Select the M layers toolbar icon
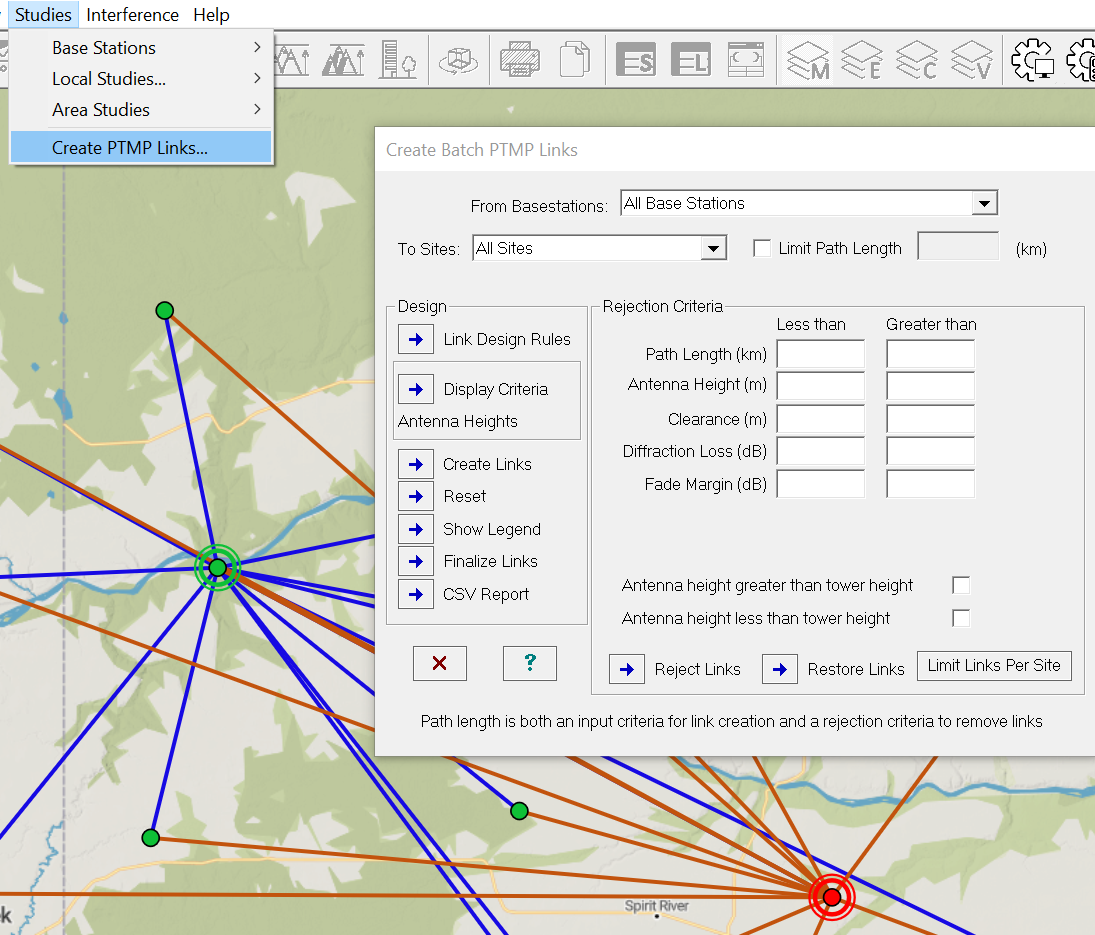The width and height of the screenshot is (1095, 935). 808,60
